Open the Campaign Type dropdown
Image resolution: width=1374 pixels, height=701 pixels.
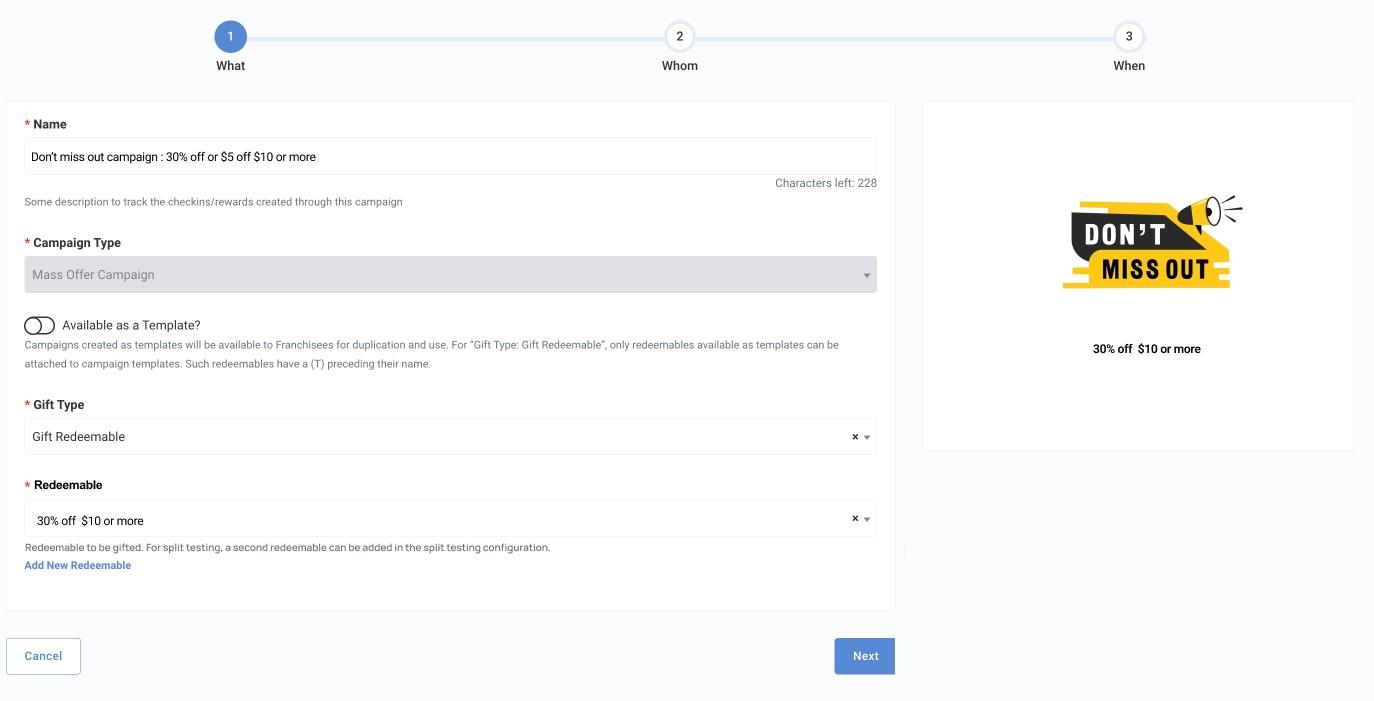(450, 275)
